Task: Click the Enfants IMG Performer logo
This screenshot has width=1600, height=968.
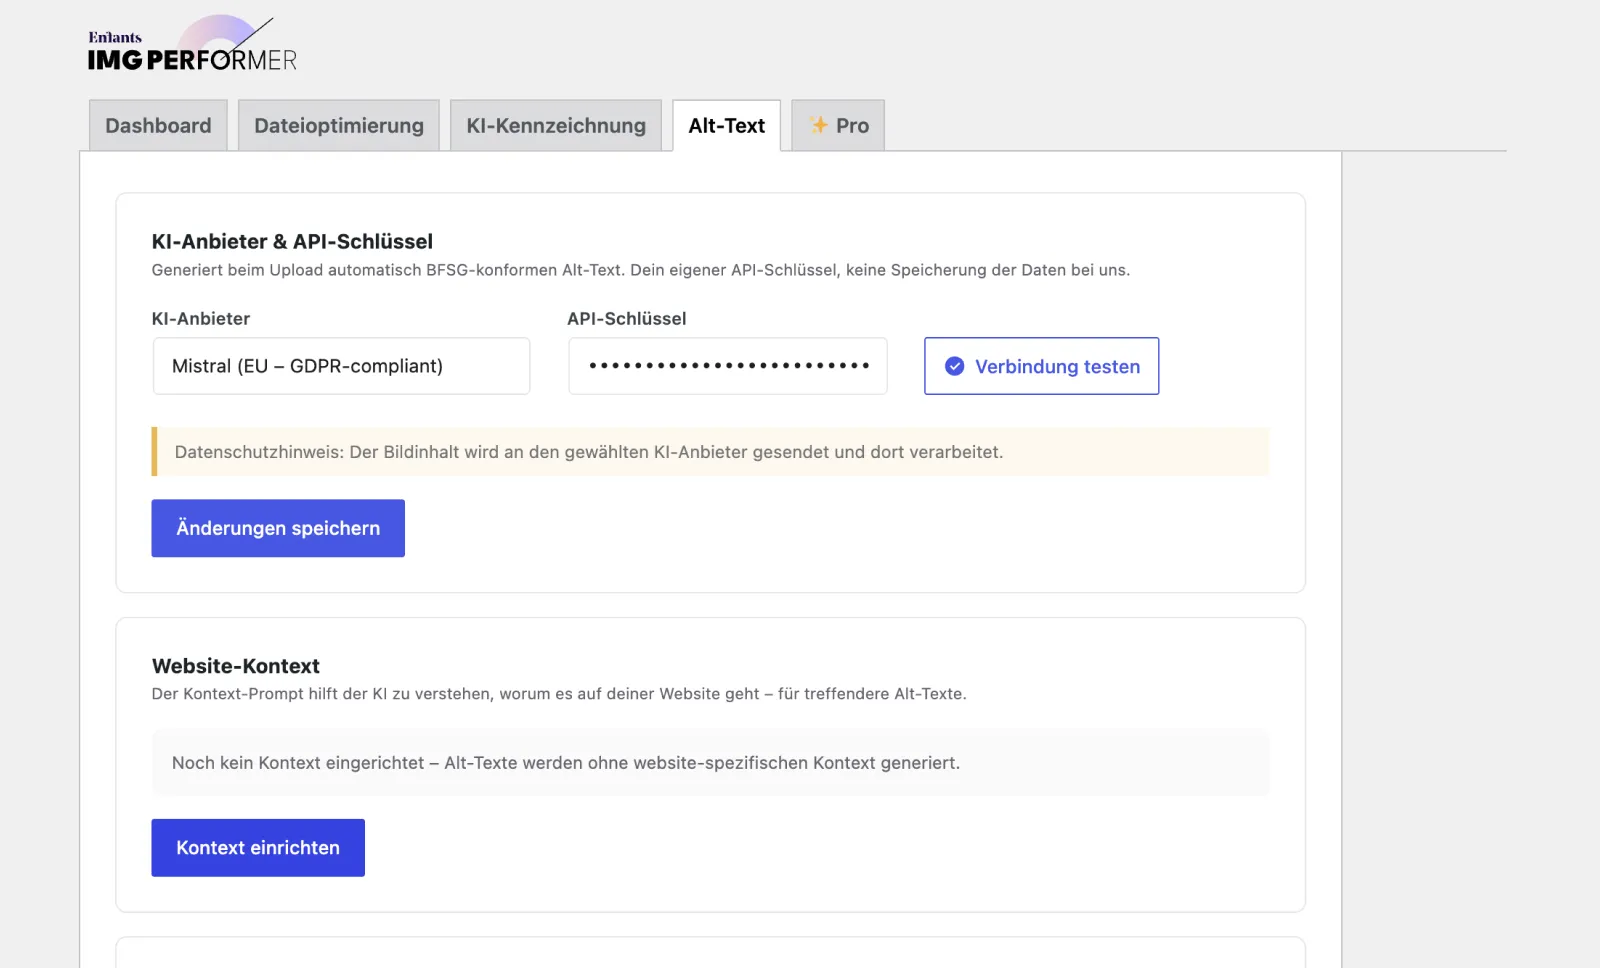Action: (192, 45)
